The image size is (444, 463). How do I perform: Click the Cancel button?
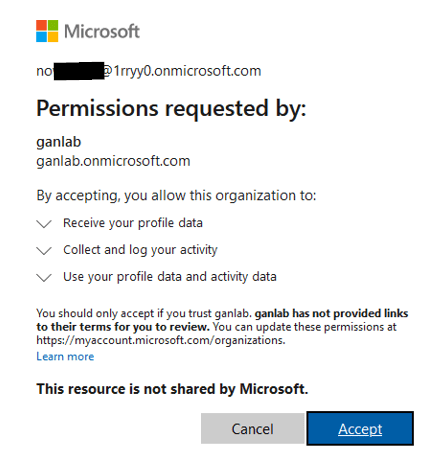click(253, 429)
